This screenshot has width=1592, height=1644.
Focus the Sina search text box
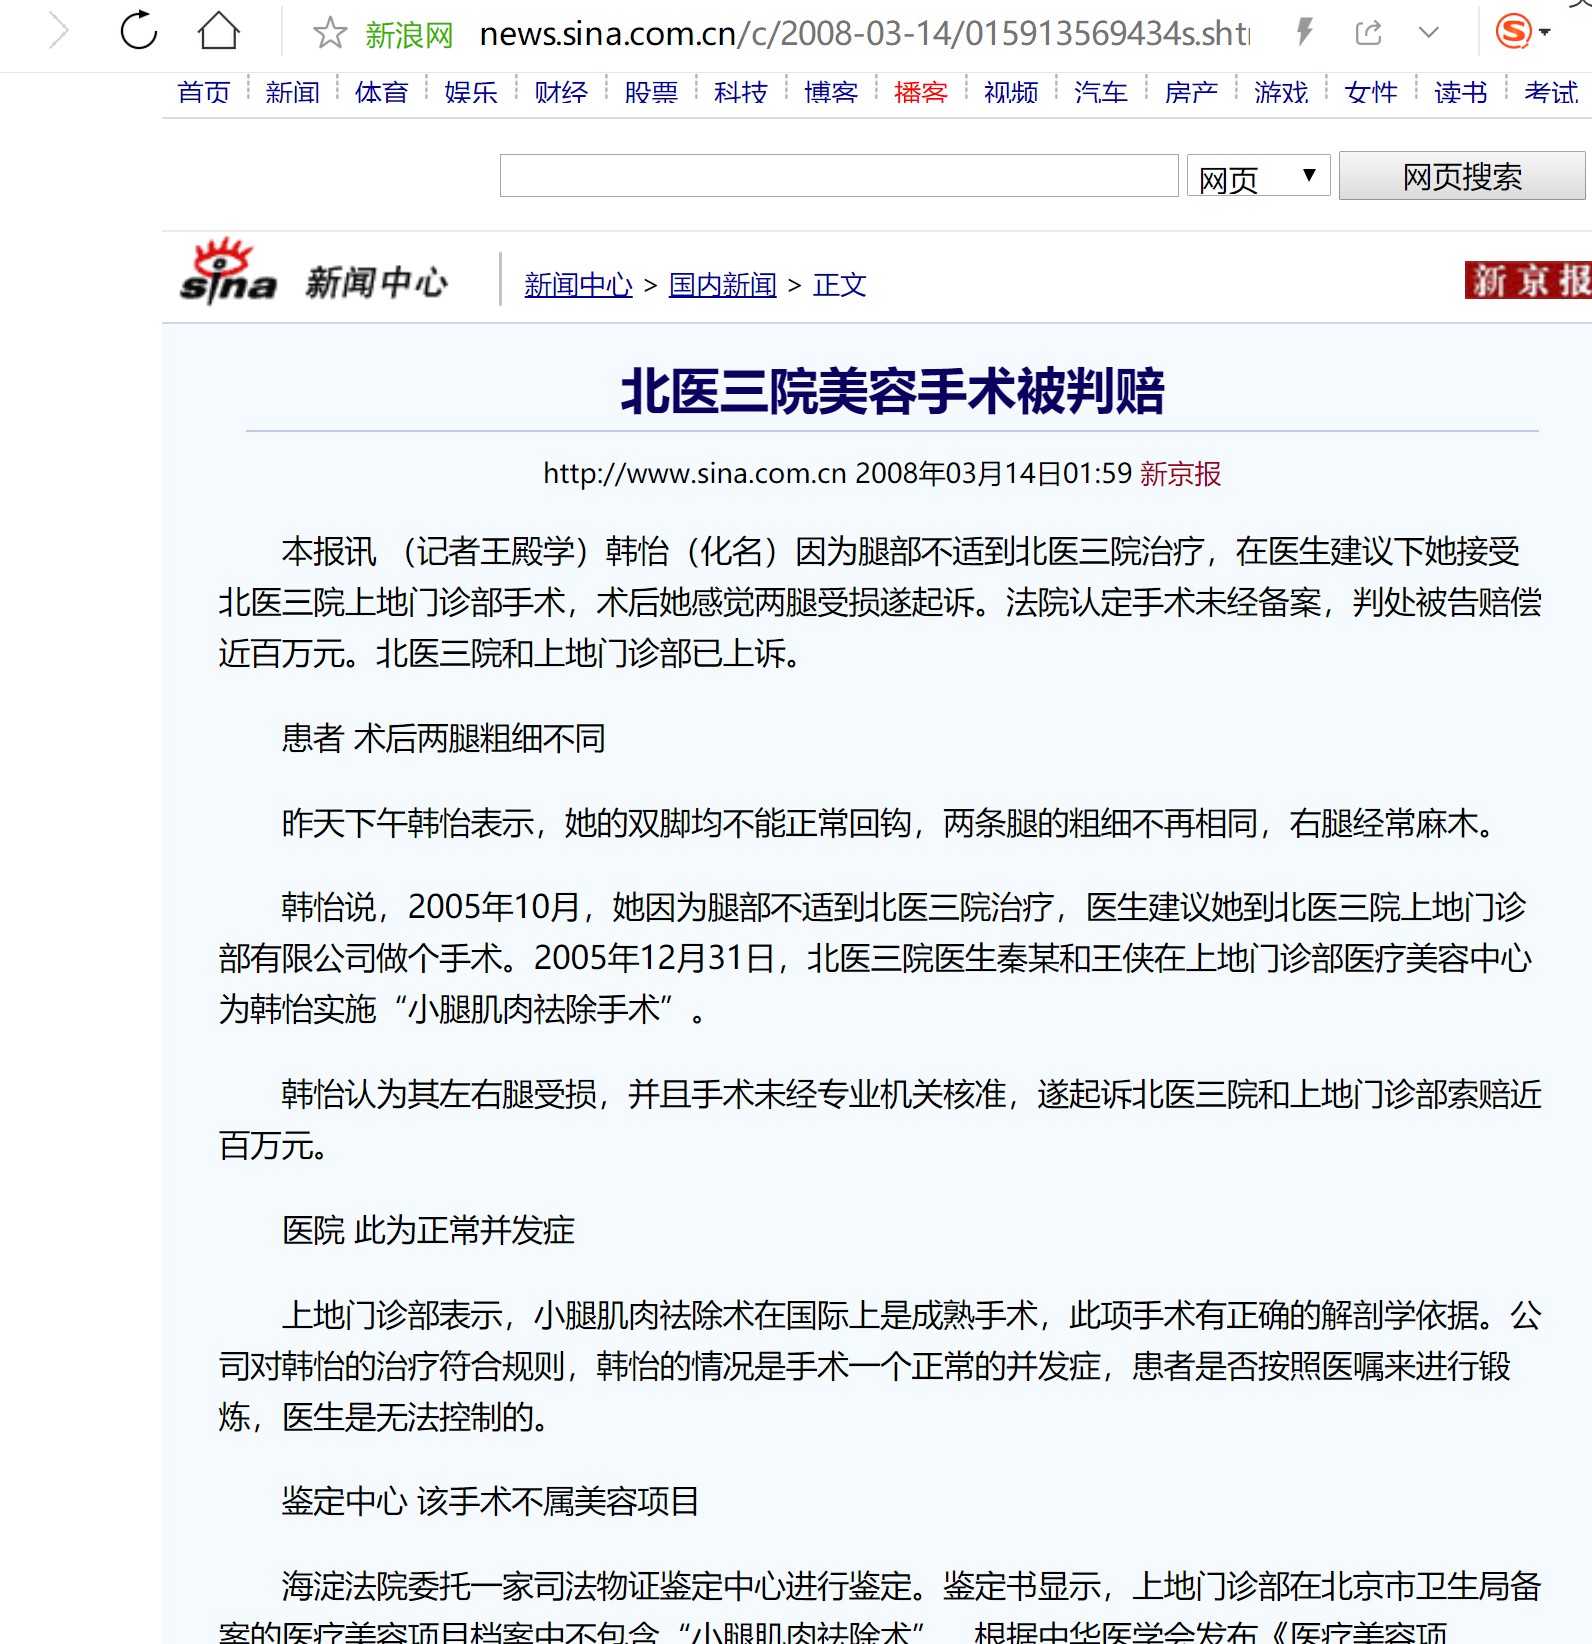click(839, 176)
